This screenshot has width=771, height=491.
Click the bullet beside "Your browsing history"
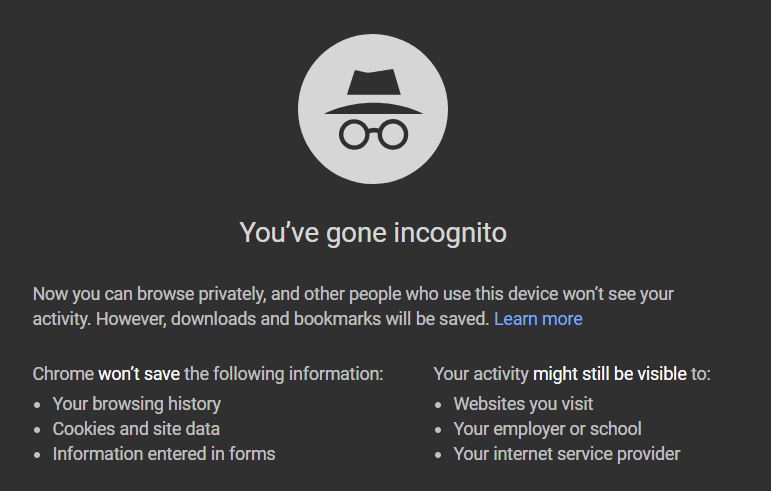point(37,405)
